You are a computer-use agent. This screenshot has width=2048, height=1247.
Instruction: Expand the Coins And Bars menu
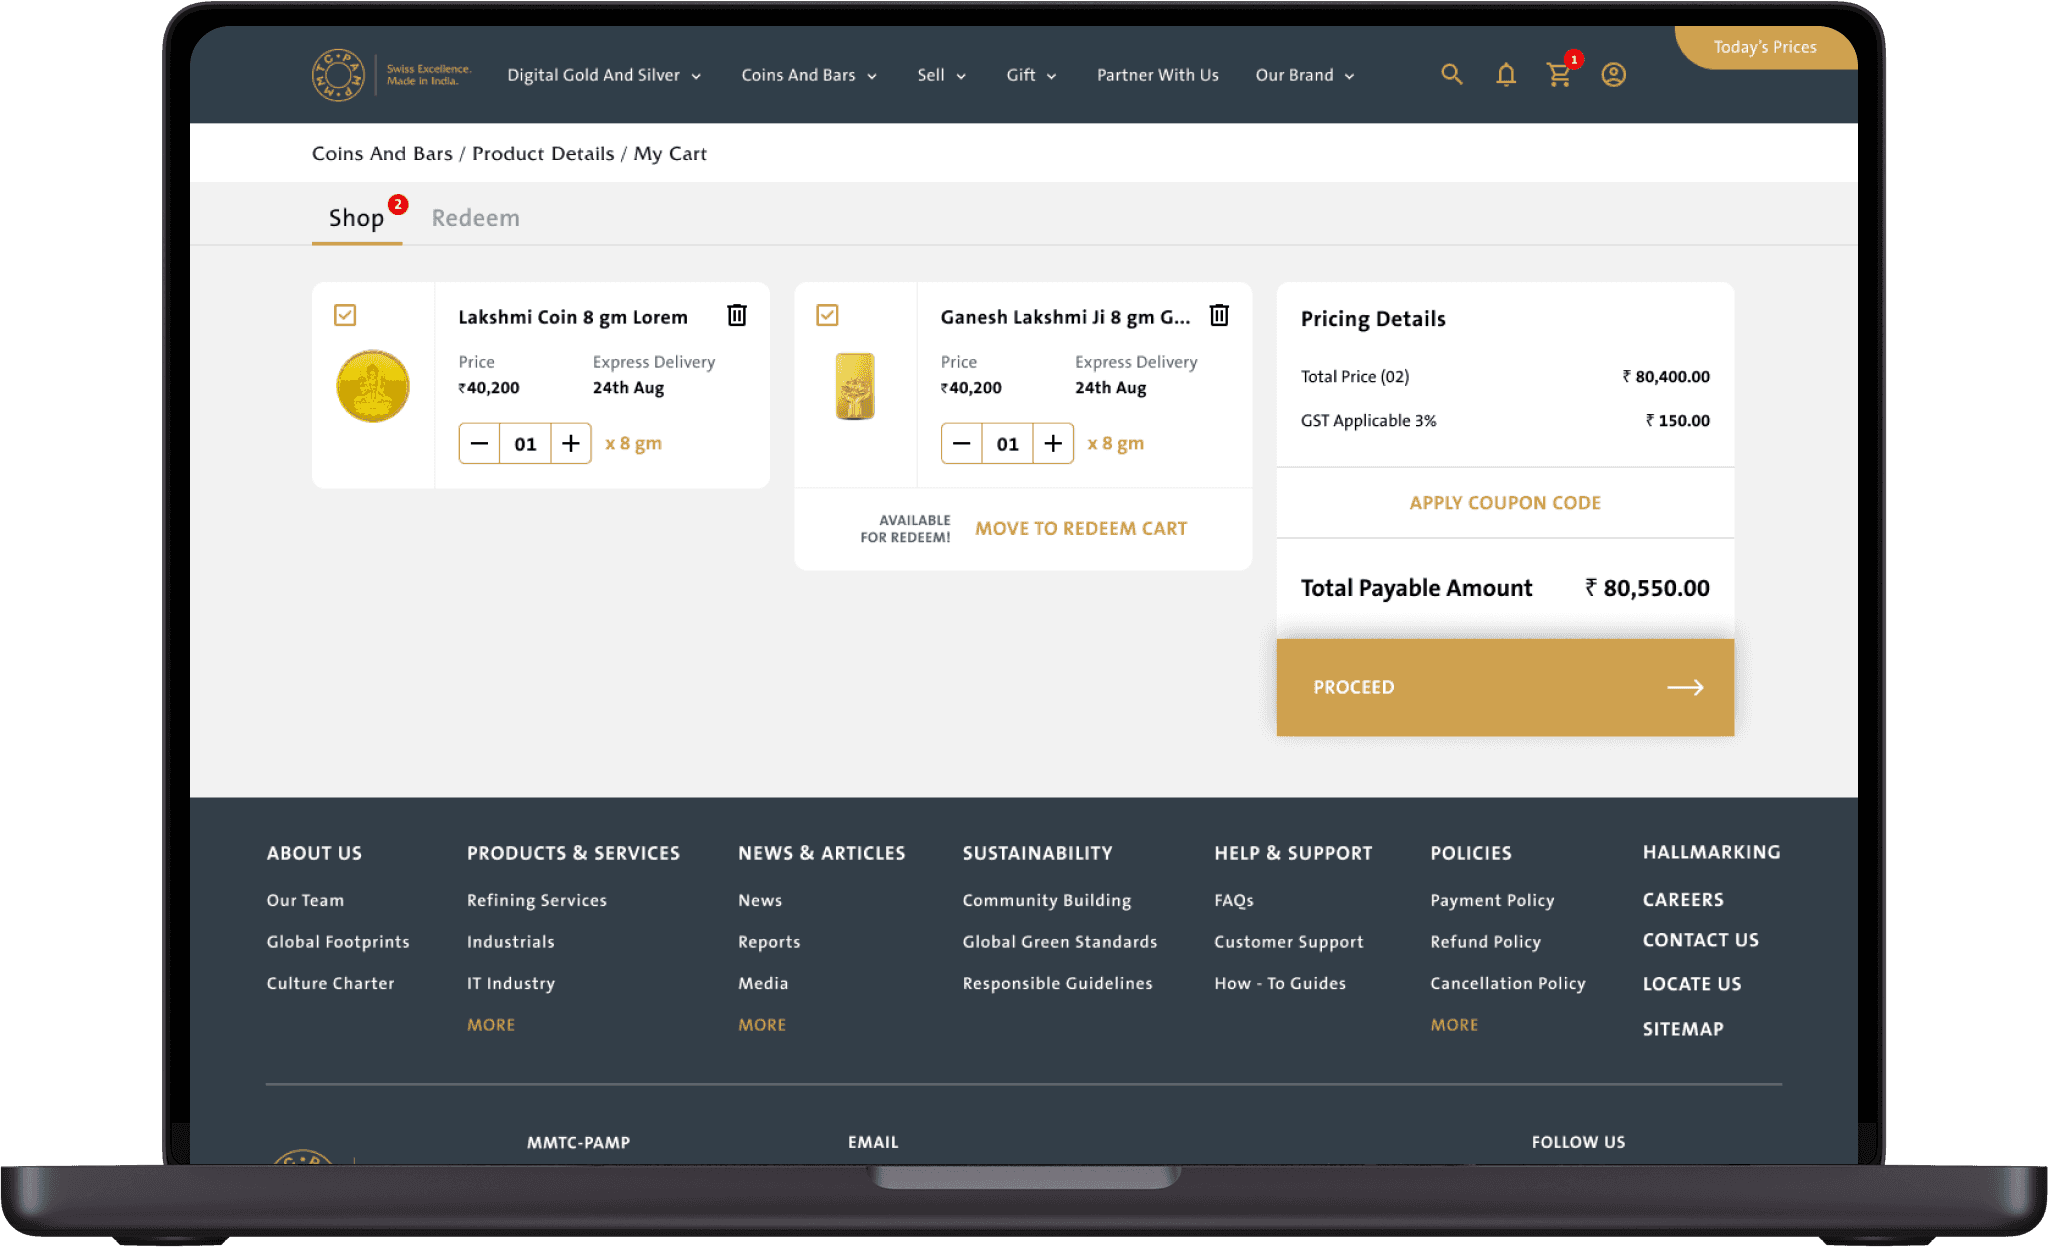click(808, 76)
